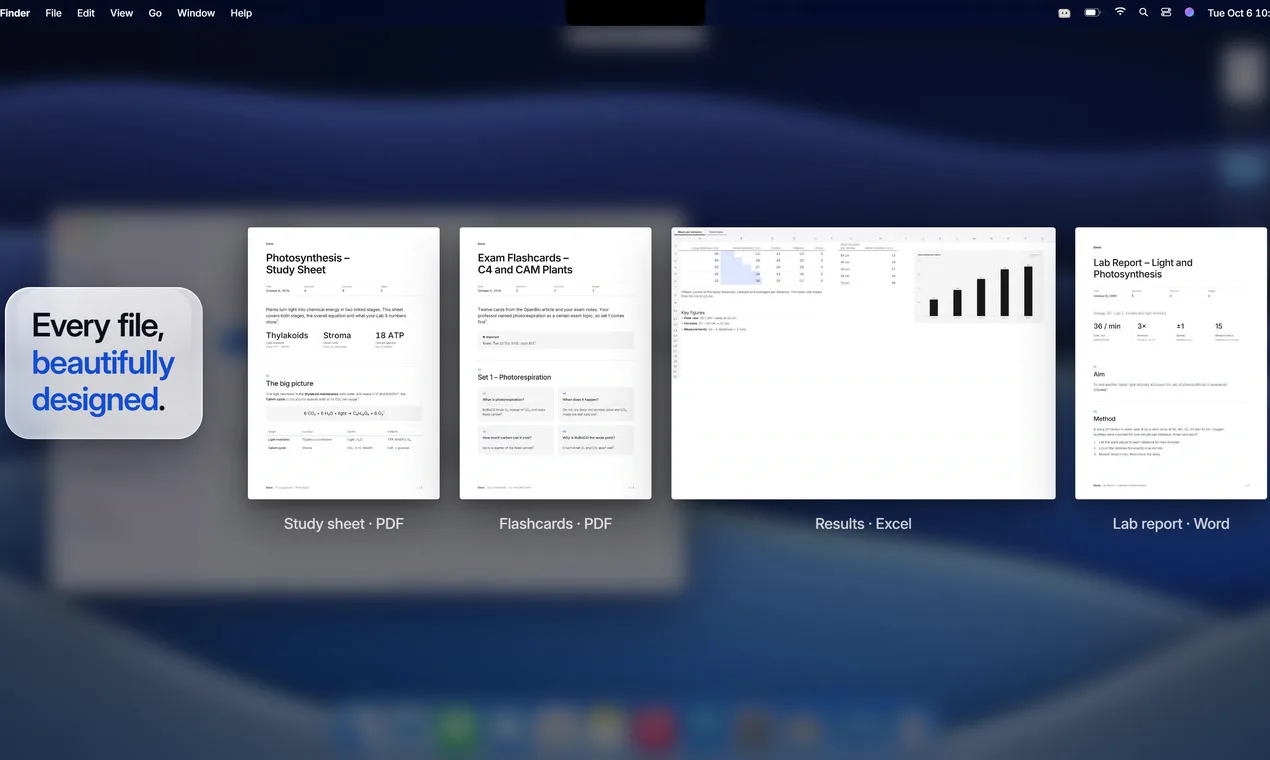Click the 'Study sheet · PDF' caption
1270x760 pixels.
344,524
